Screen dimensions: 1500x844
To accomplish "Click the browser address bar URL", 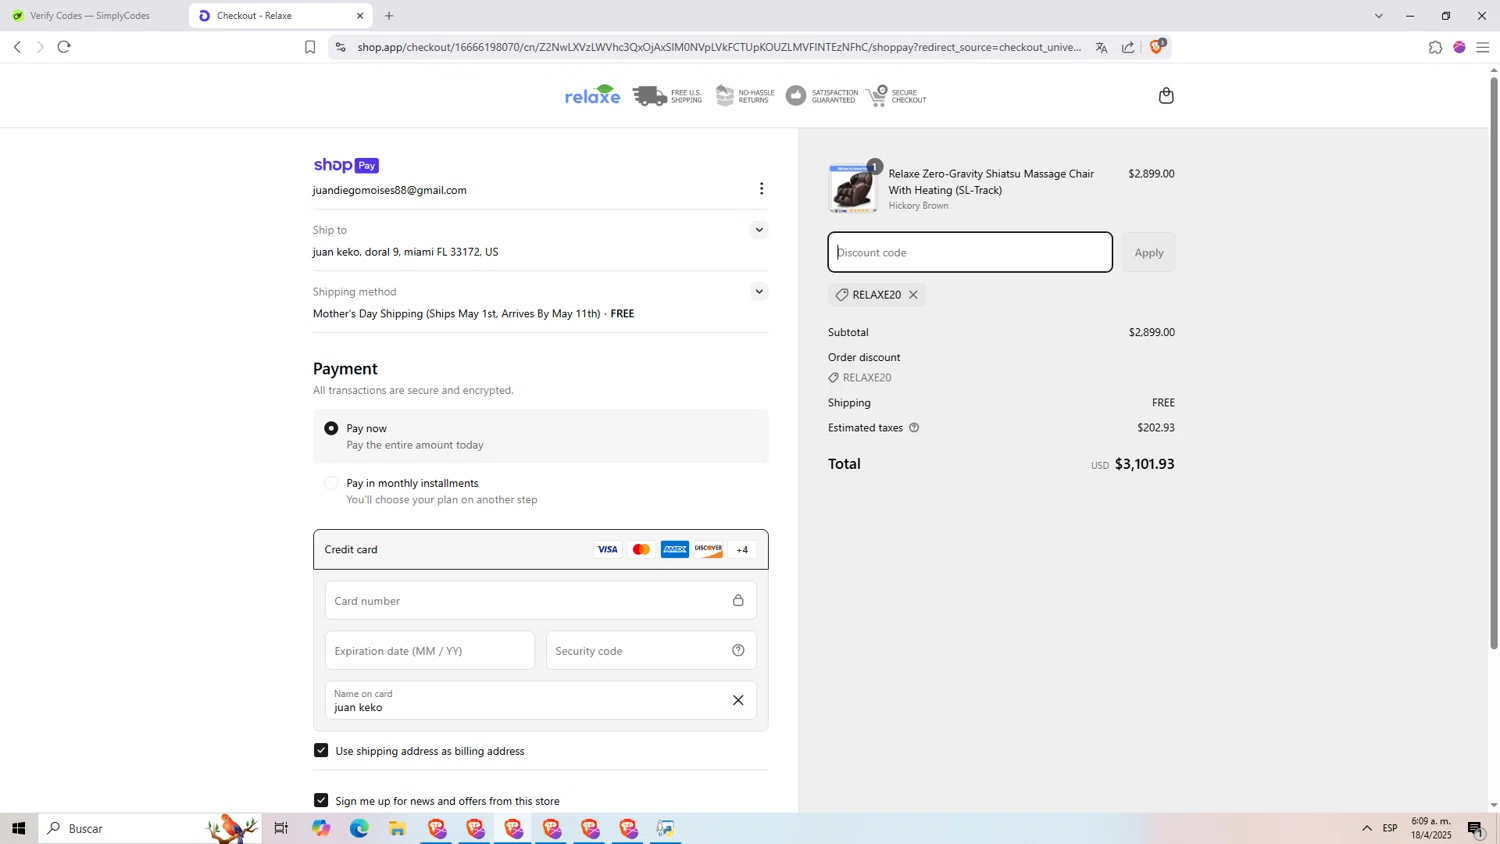I will click(719, 47).
